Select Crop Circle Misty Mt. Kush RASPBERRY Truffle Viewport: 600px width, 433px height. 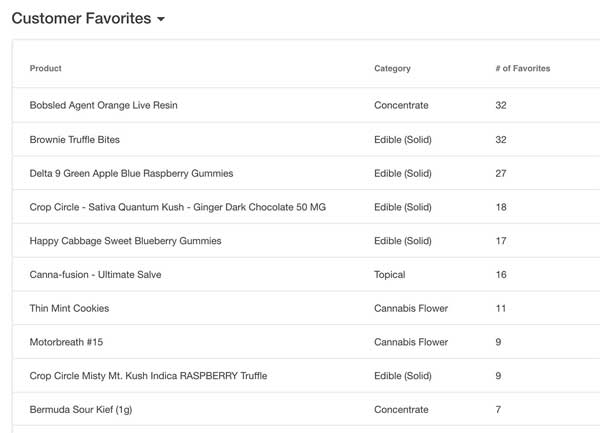click(x=148, y=376)
